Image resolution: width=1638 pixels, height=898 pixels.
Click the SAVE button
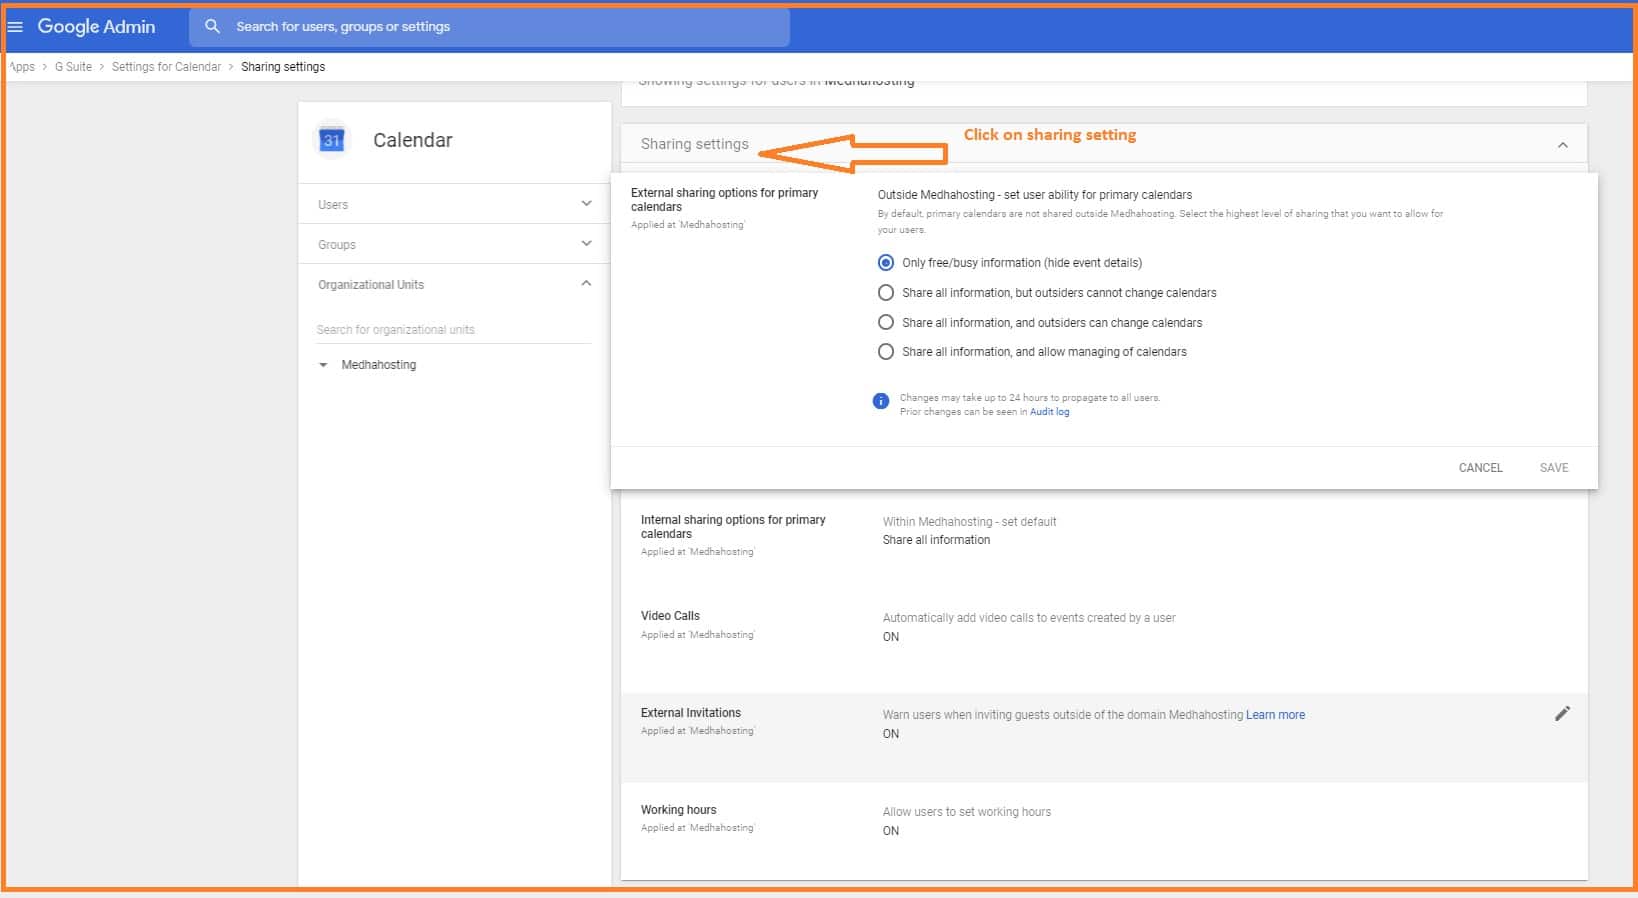[1553, 468]
